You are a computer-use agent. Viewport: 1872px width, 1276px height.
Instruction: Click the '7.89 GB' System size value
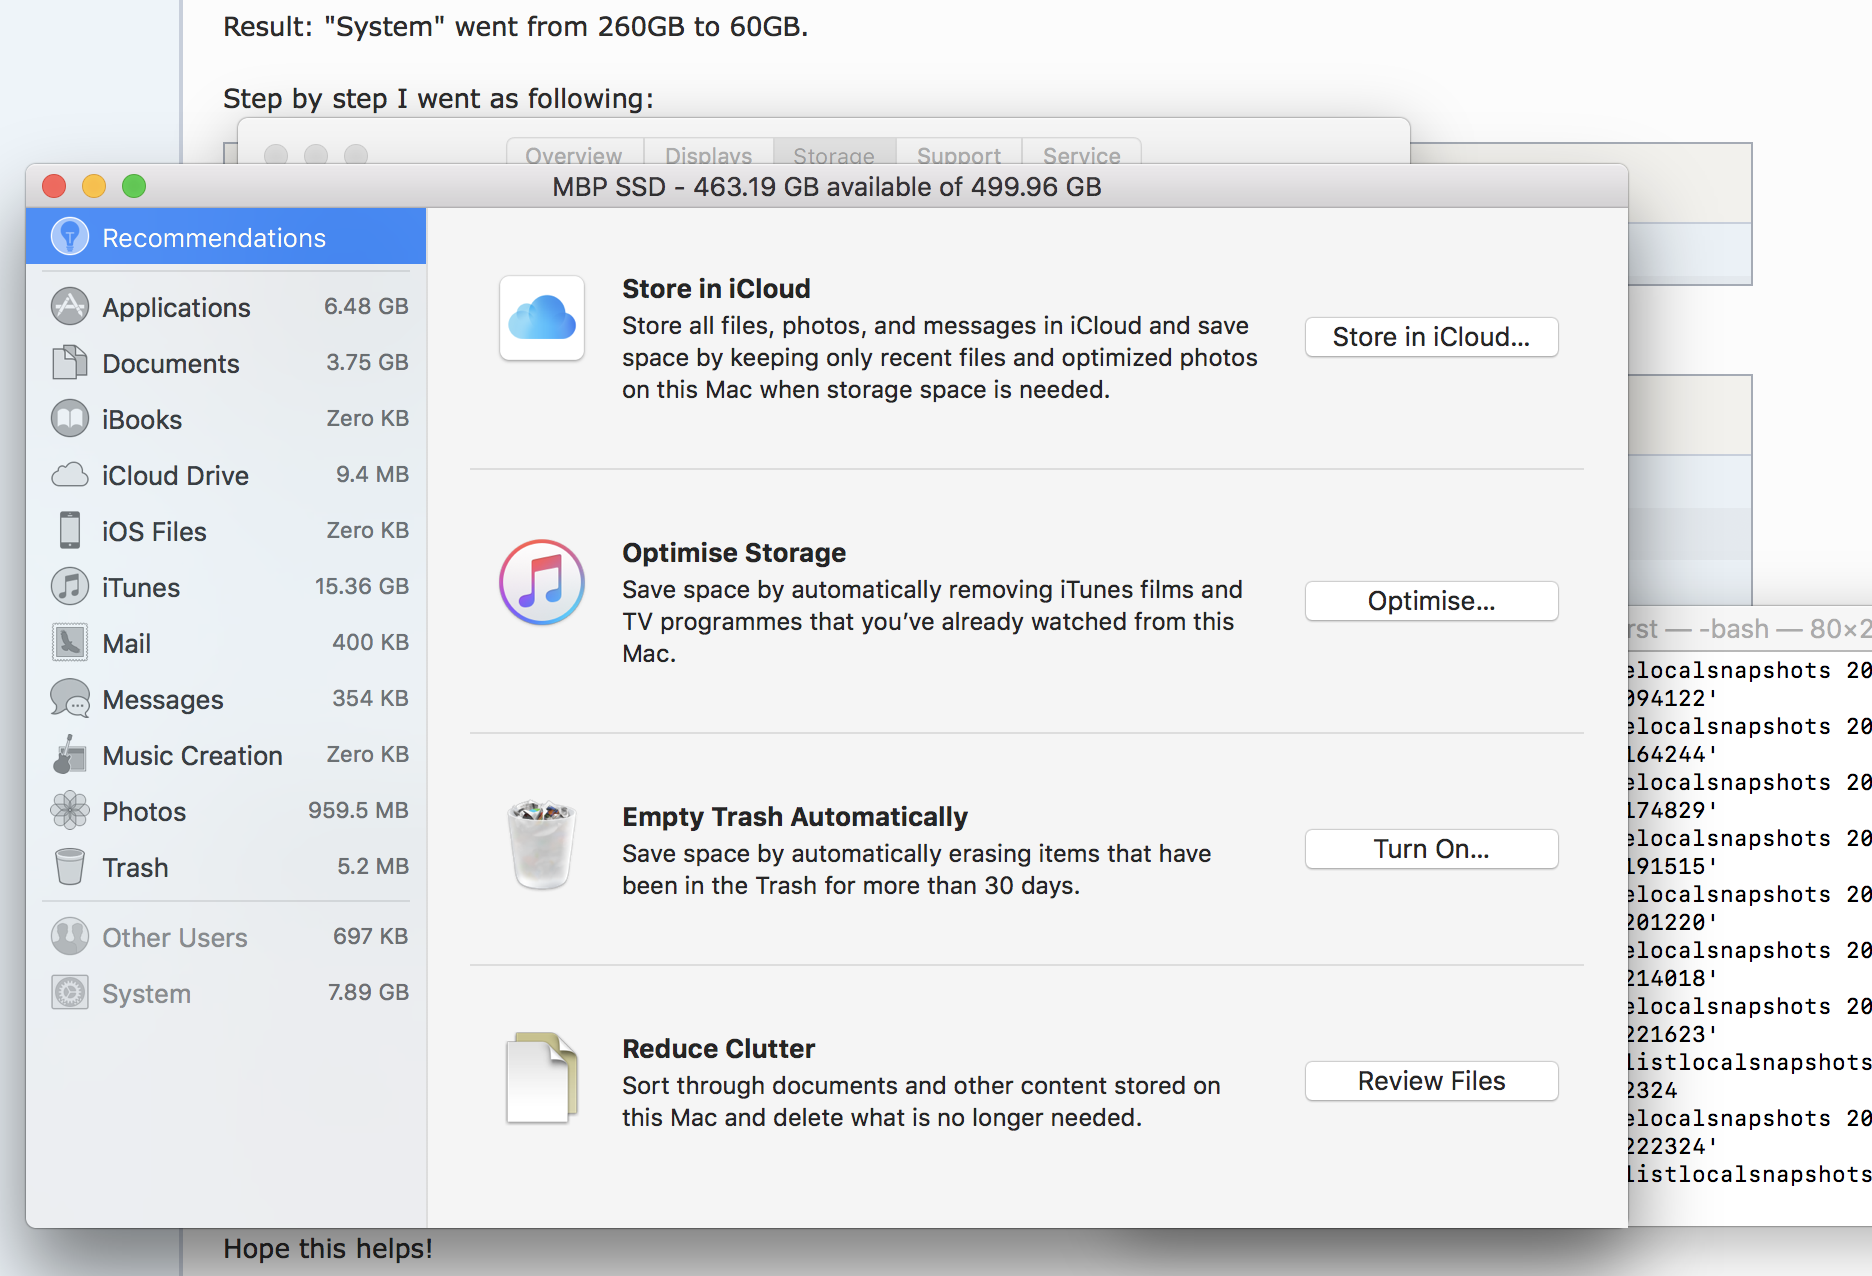368,992
